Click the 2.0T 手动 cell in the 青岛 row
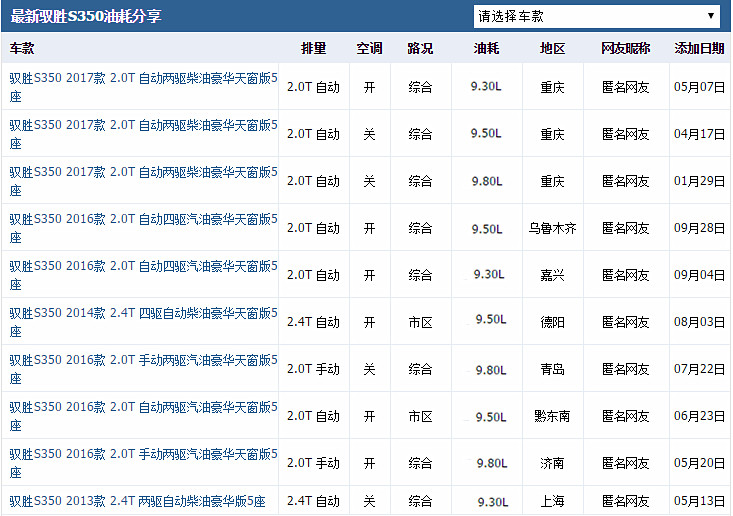The height and width of the screenshot is (516, 733). (313, 369)
